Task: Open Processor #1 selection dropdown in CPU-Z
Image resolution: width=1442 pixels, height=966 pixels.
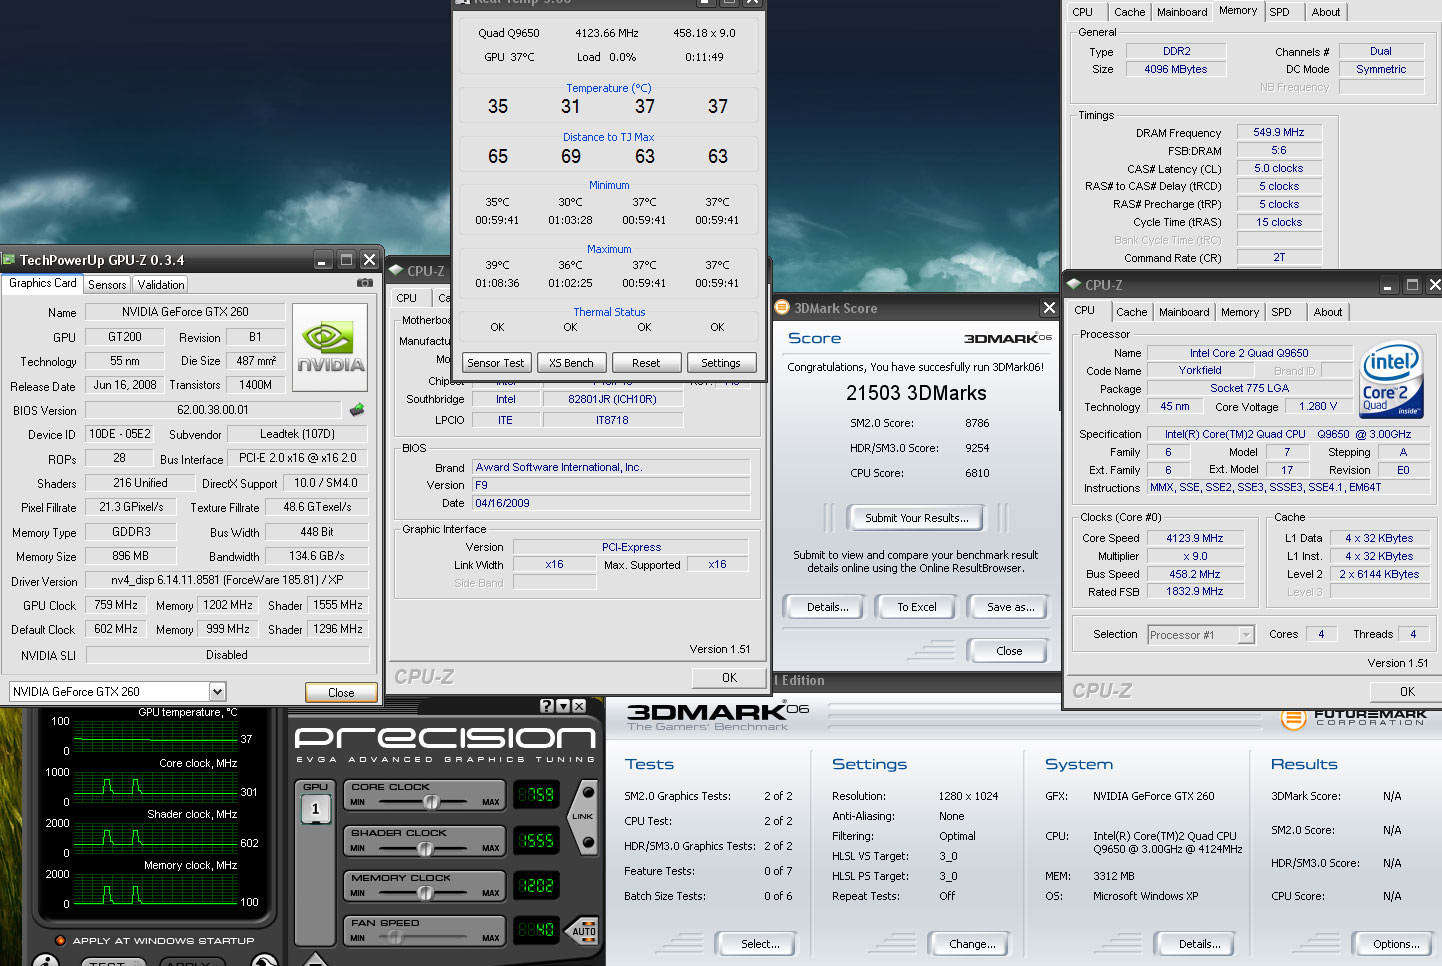Action: click(x=1246, y=634)
